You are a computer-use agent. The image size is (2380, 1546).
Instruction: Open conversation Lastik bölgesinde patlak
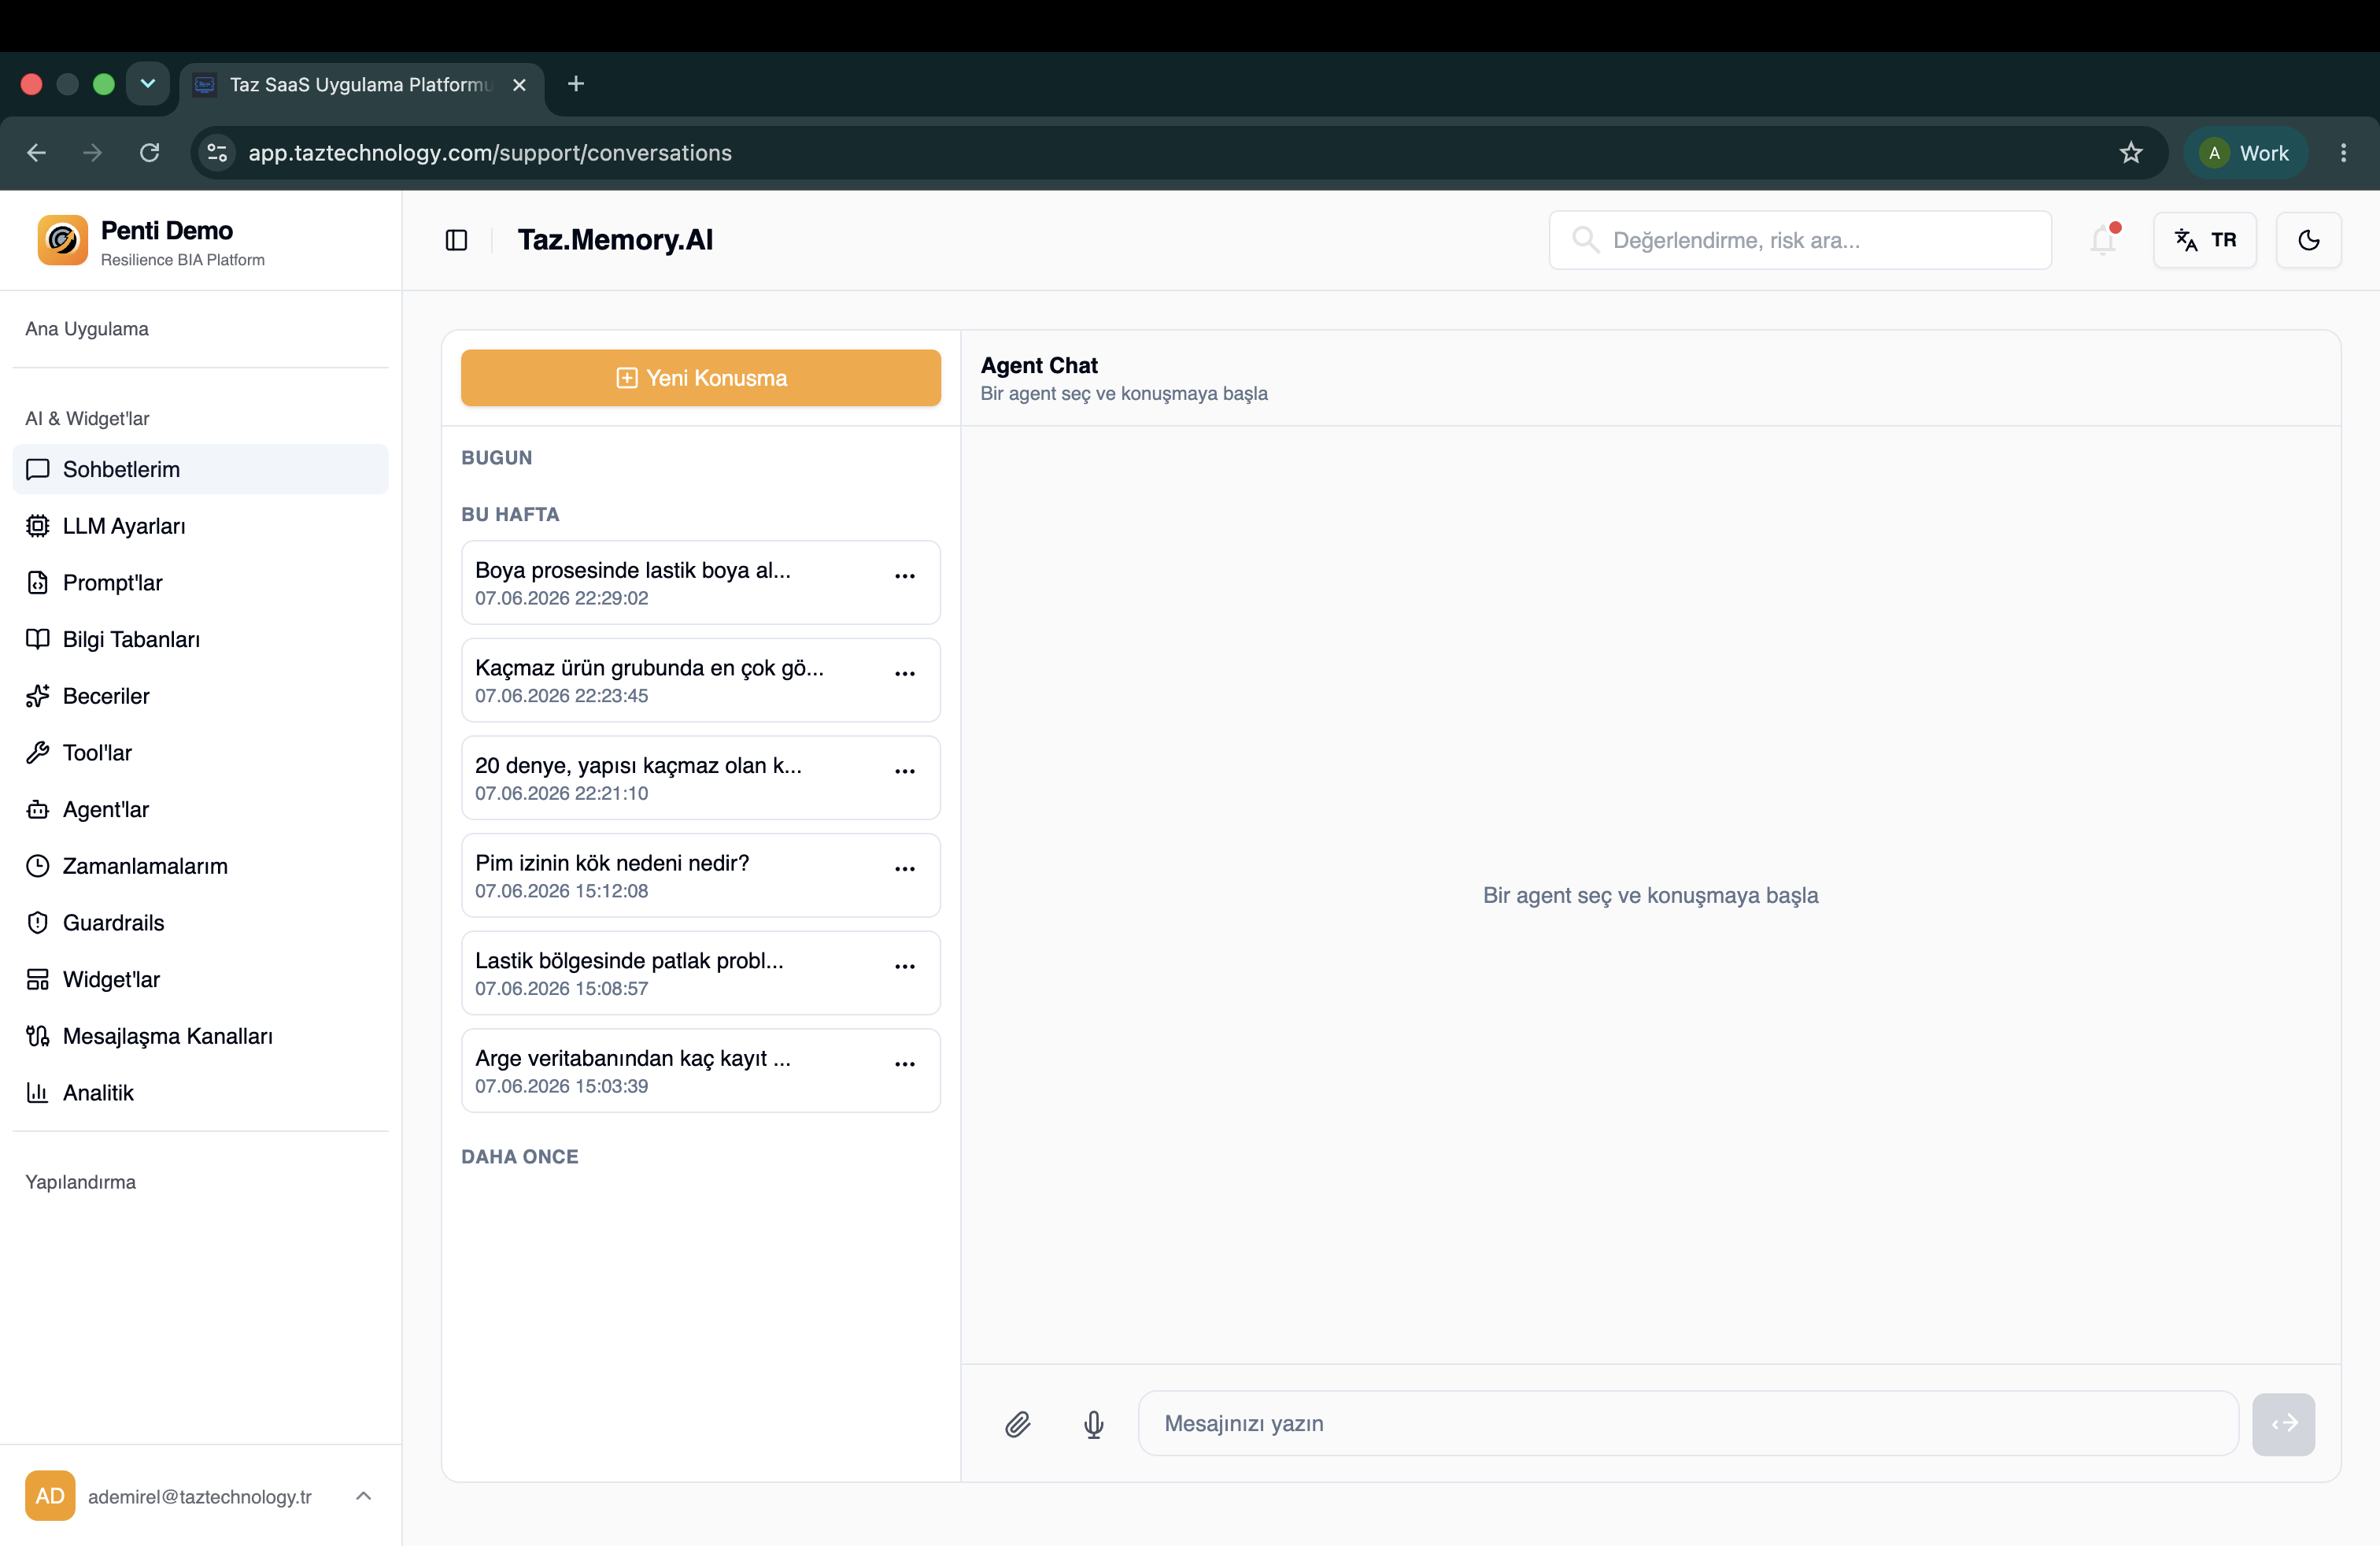[701, 973]
